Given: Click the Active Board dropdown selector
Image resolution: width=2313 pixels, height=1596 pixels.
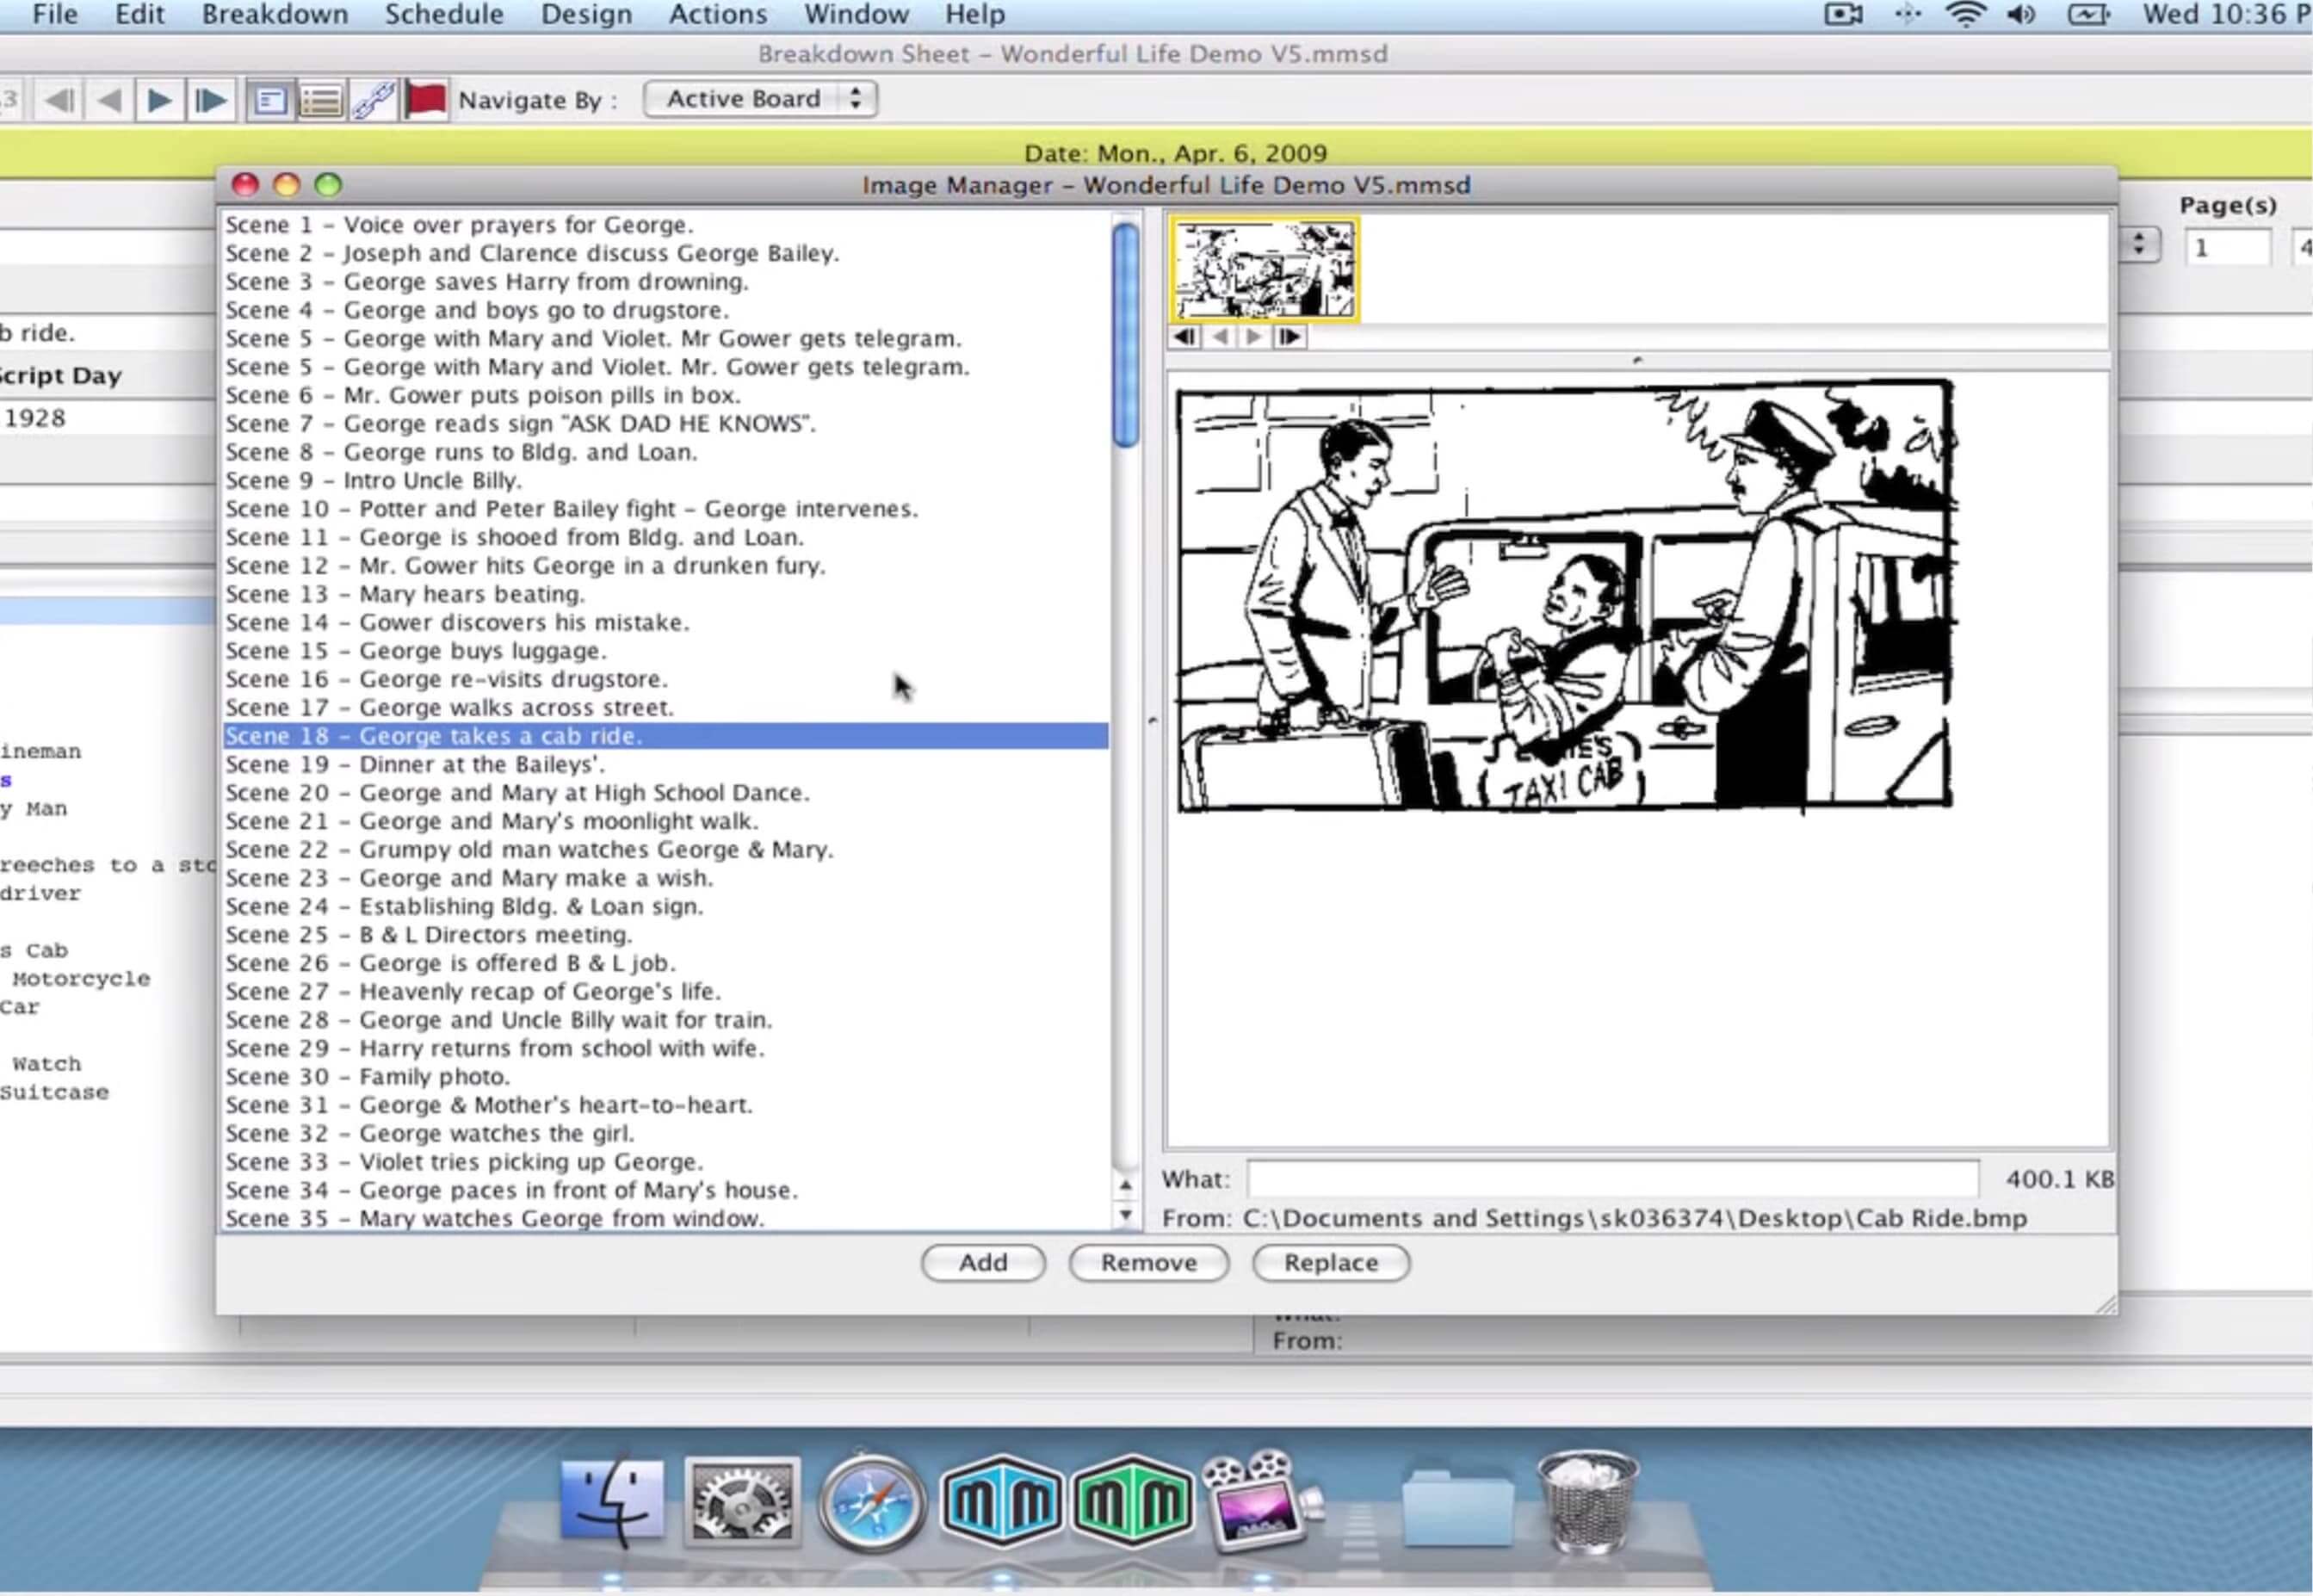Looking at the screenshot, I should (759, 96).
